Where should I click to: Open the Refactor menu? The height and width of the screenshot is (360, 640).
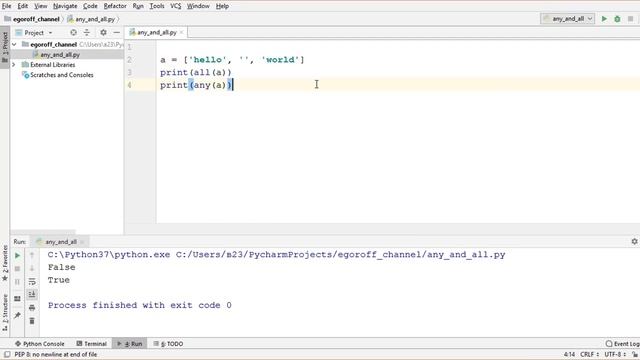pos(115,6)
